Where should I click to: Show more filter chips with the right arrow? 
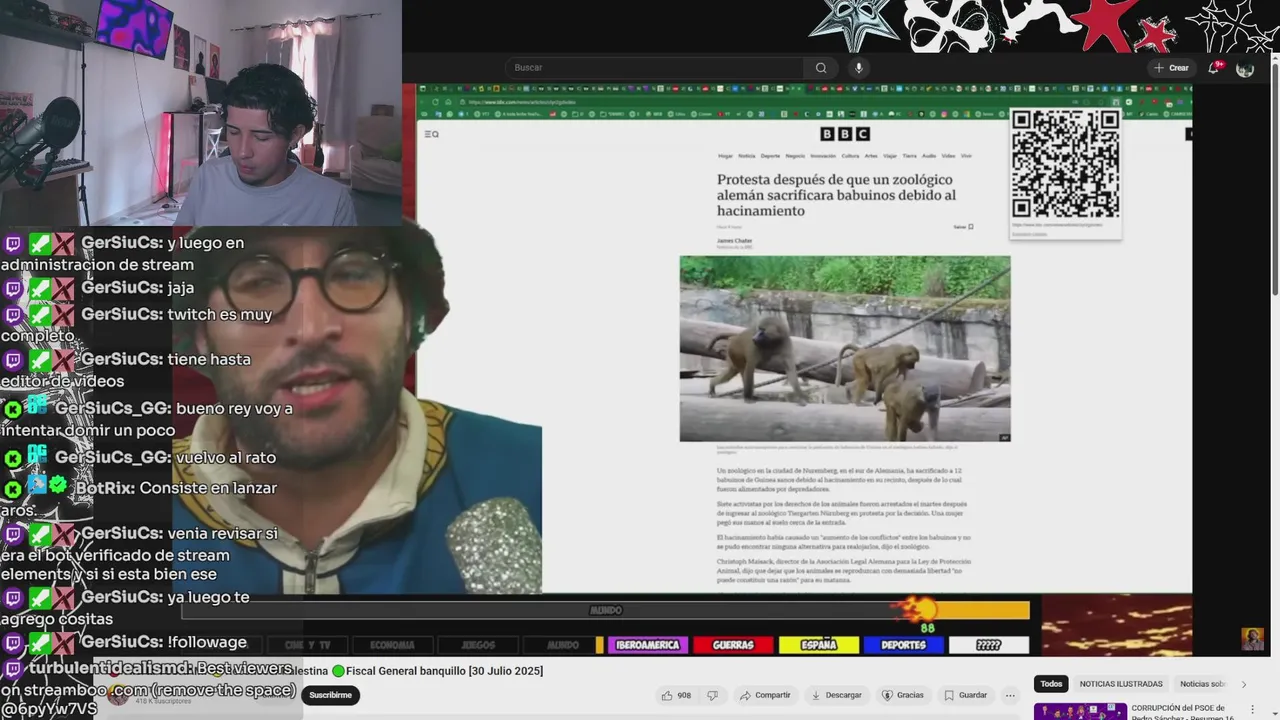click(1244, 684)
